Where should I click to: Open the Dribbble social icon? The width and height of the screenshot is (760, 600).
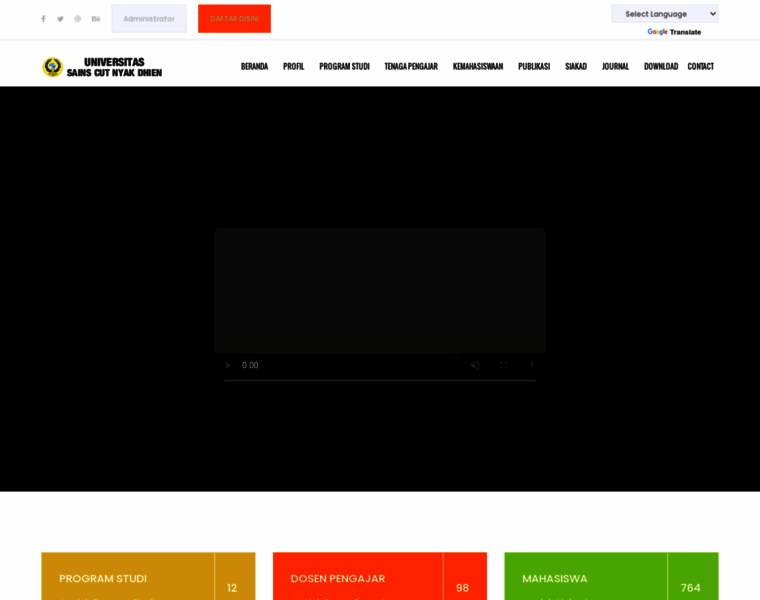(x=78, y=19)
